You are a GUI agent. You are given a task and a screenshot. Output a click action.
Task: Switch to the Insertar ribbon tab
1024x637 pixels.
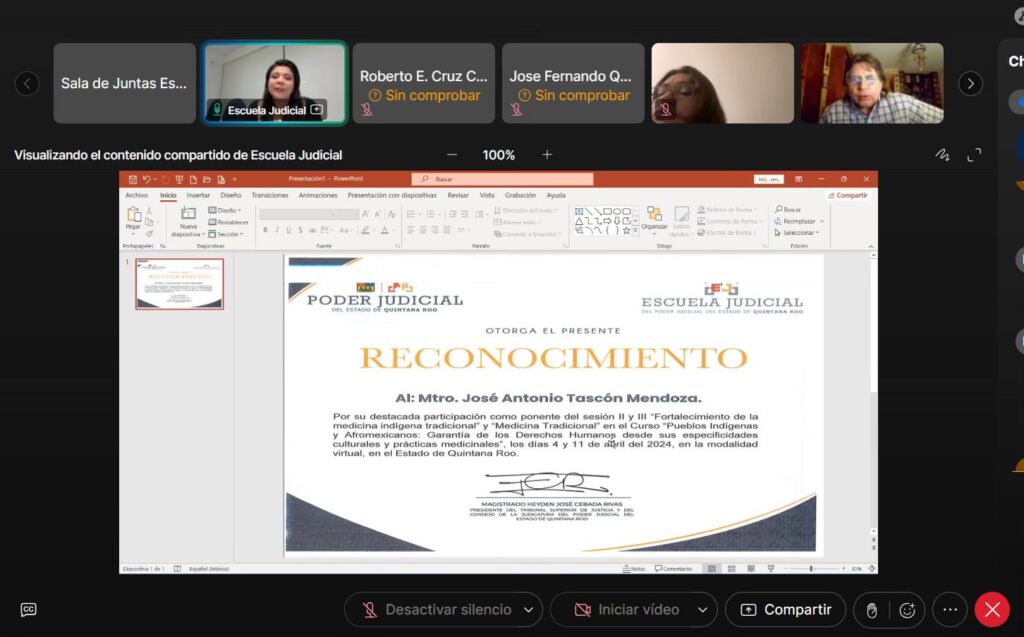pos(199,195)
